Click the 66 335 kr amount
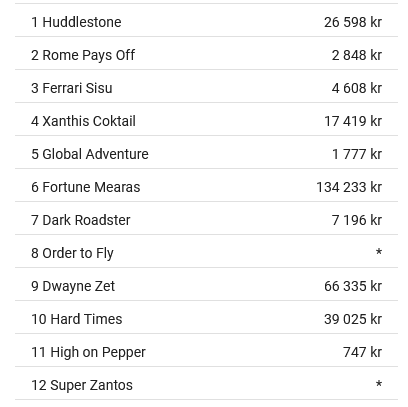Screen dimensions: 408x407 tap(353, 286)
